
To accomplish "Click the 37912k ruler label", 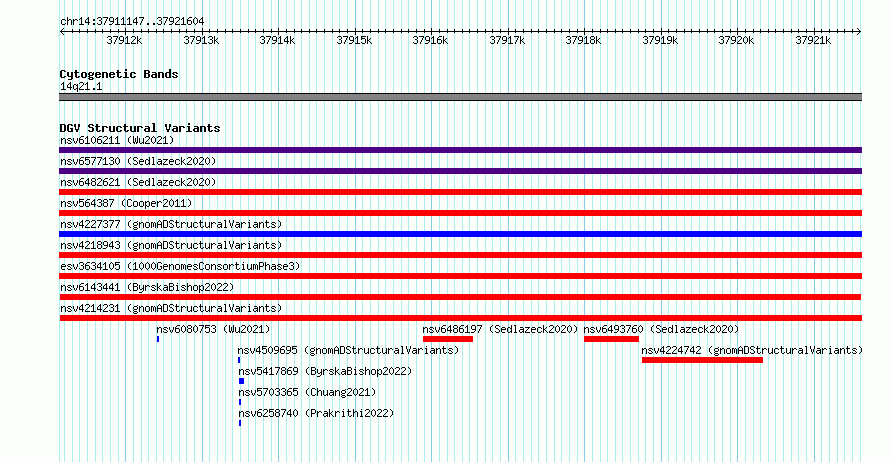I will (x=124, y=40).
